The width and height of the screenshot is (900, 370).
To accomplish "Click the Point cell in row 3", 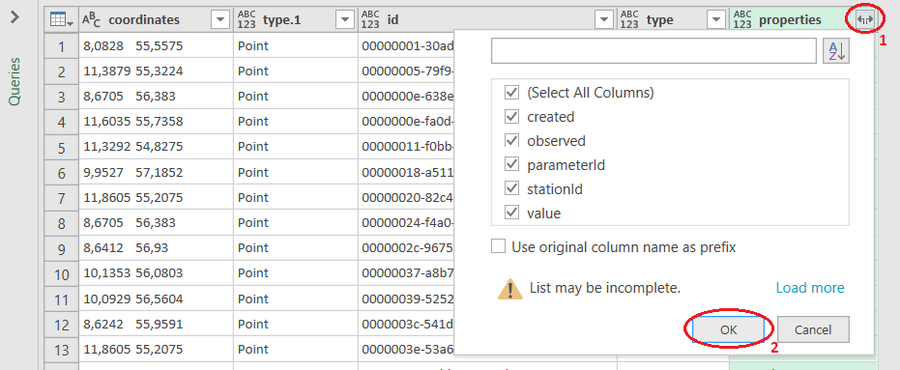I will (x=296, y=96).
